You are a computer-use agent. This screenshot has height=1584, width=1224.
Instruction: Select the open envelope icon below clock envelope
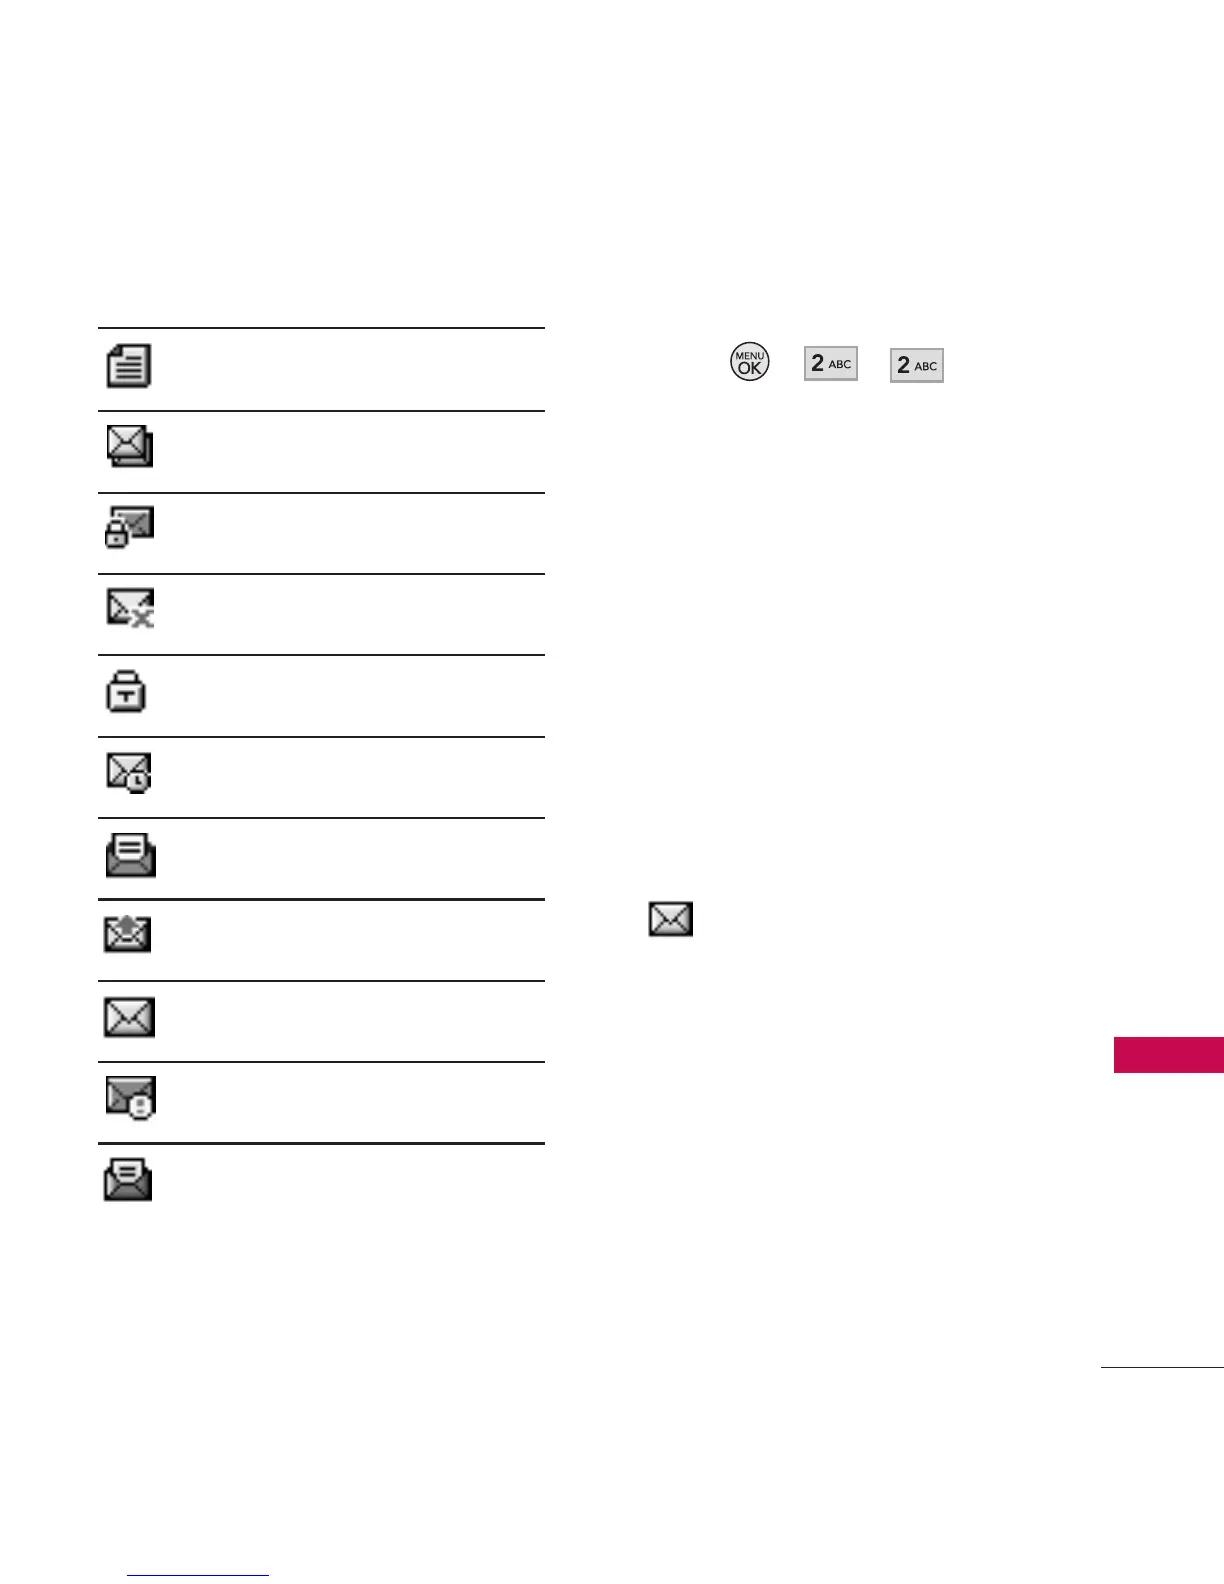131,856
